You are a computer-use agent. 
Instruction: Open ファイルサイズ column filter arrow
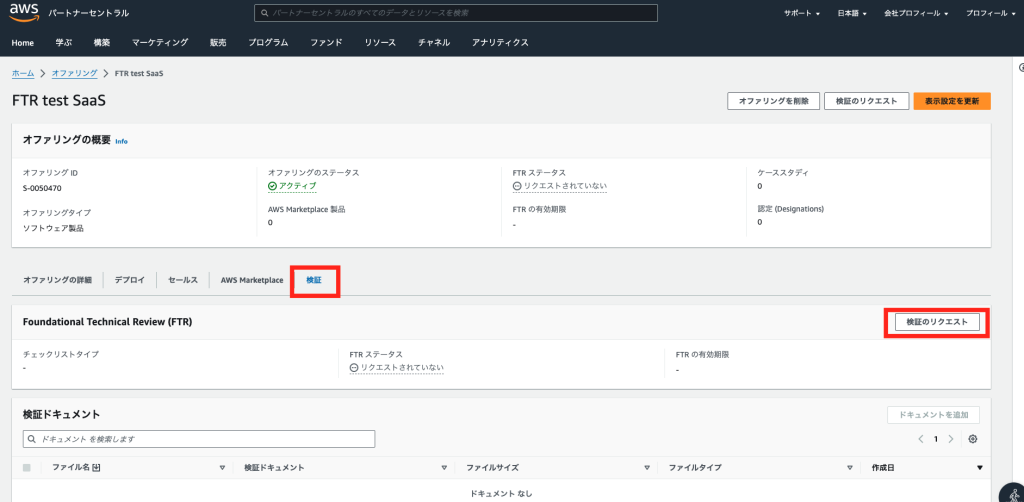(x=647, y=467)
